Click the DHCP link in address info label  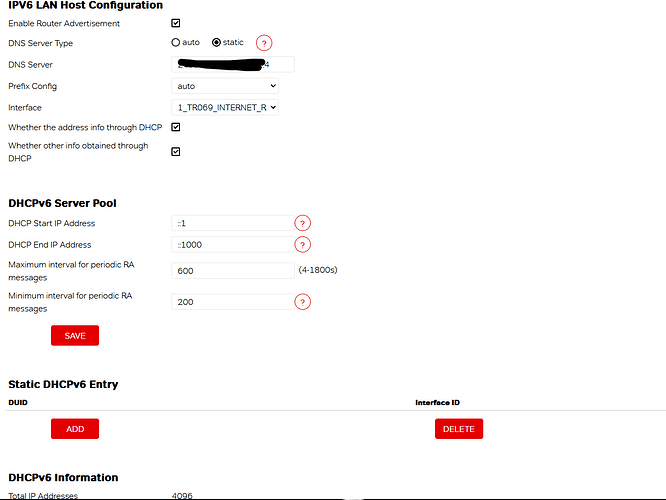150,128
